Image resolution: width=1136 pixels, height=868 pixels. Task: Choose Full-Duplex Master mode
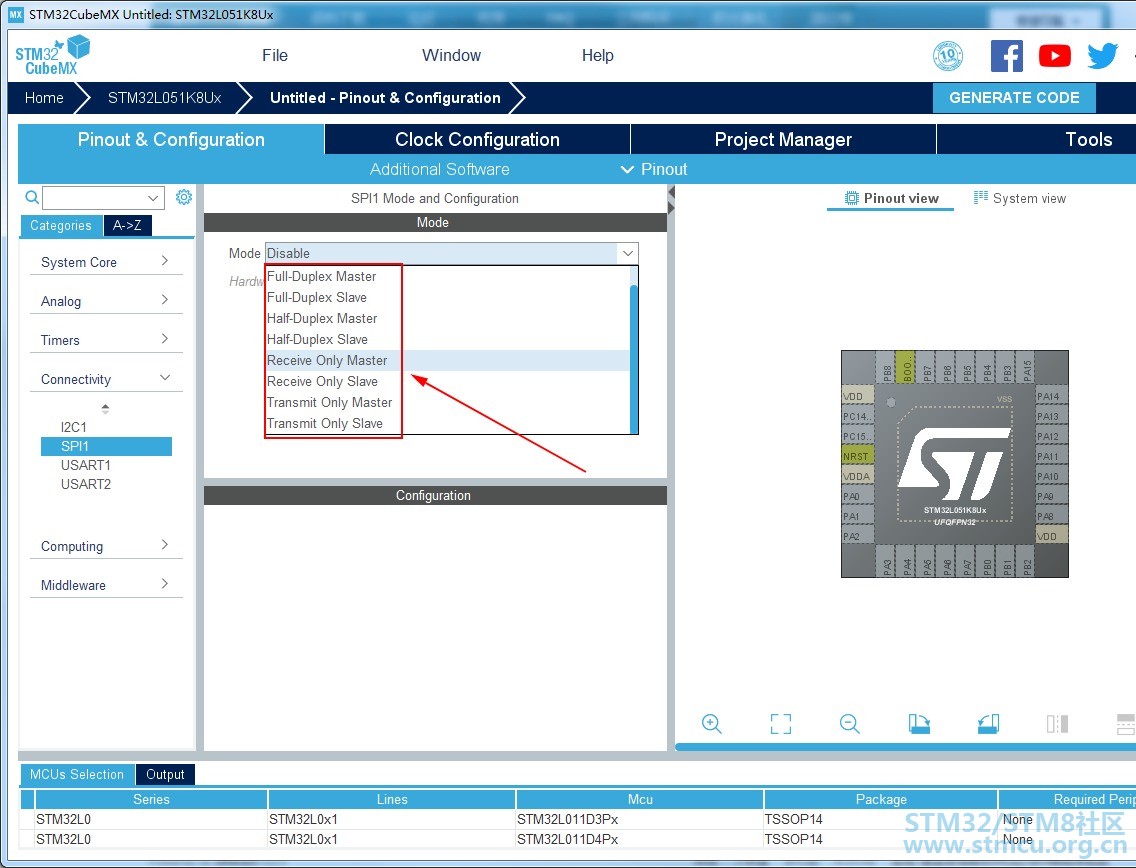click(x=448, y=277)
